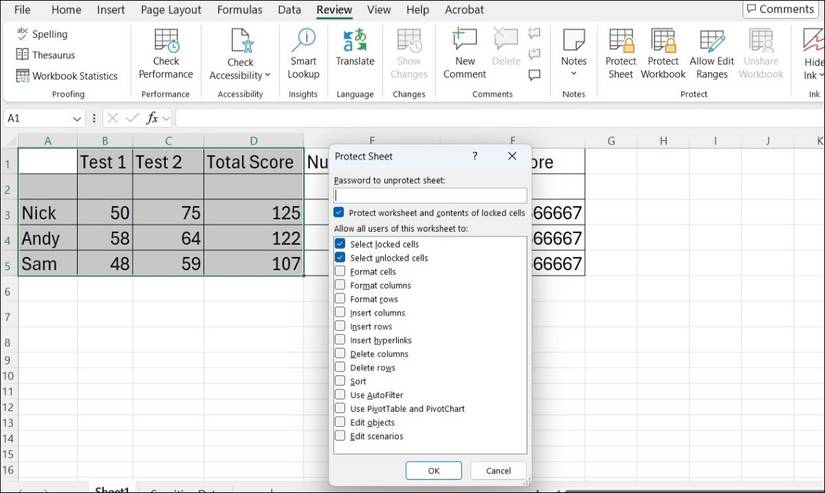Expand the function dropdown next to fx

pyautogui.click(x=166, y=118)
